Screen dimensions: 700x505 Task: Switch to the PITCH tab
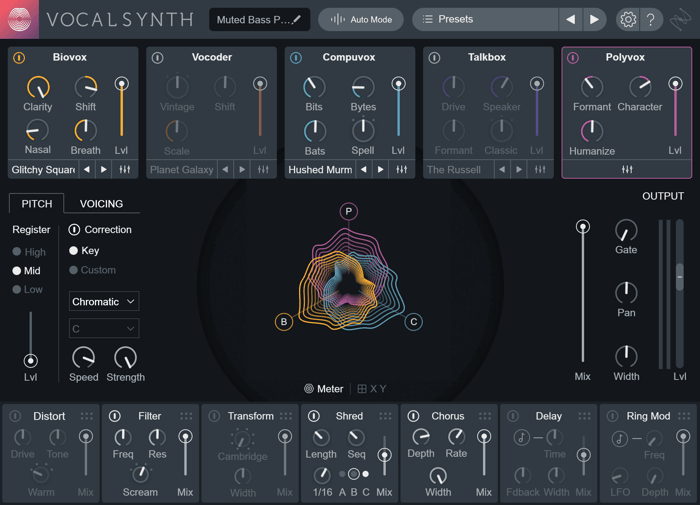(x=37, y=204)
